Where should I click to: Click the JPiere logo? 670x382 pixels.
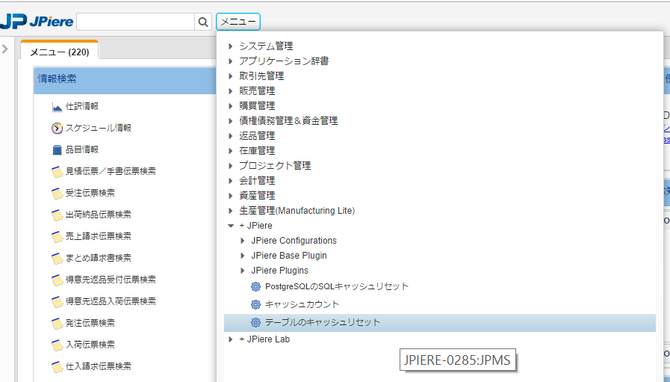[x=37, y=21]
